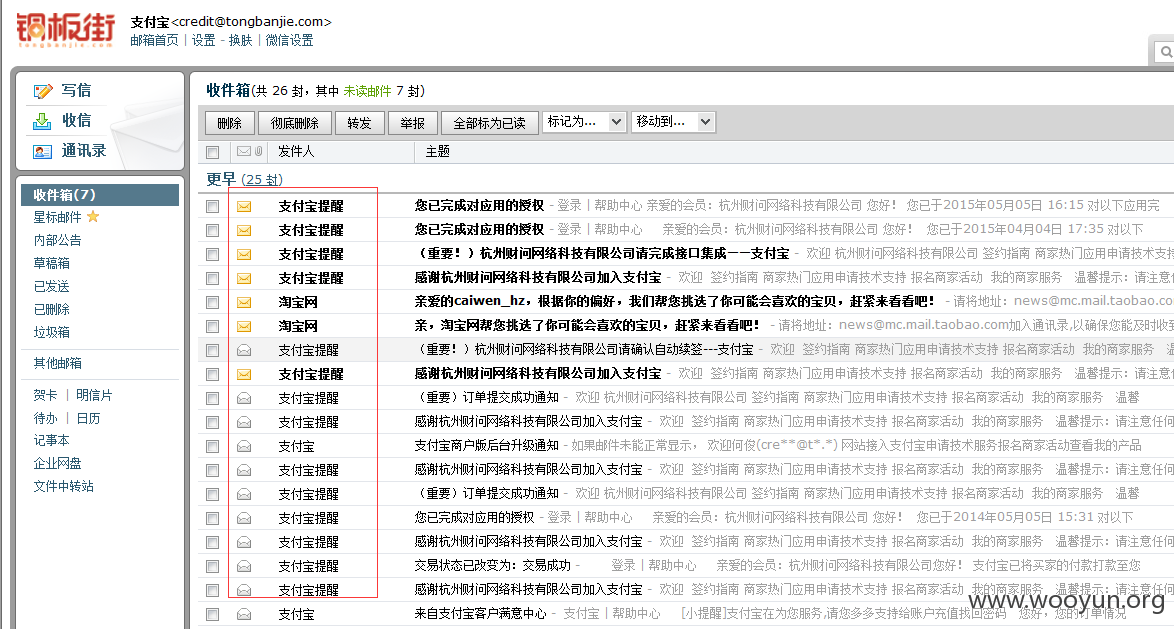This screenshot has height=629, width=1174.
Task: Check the box for 请确认自动续签 mail
Action: pyautogui.click(x=213, y=350)
